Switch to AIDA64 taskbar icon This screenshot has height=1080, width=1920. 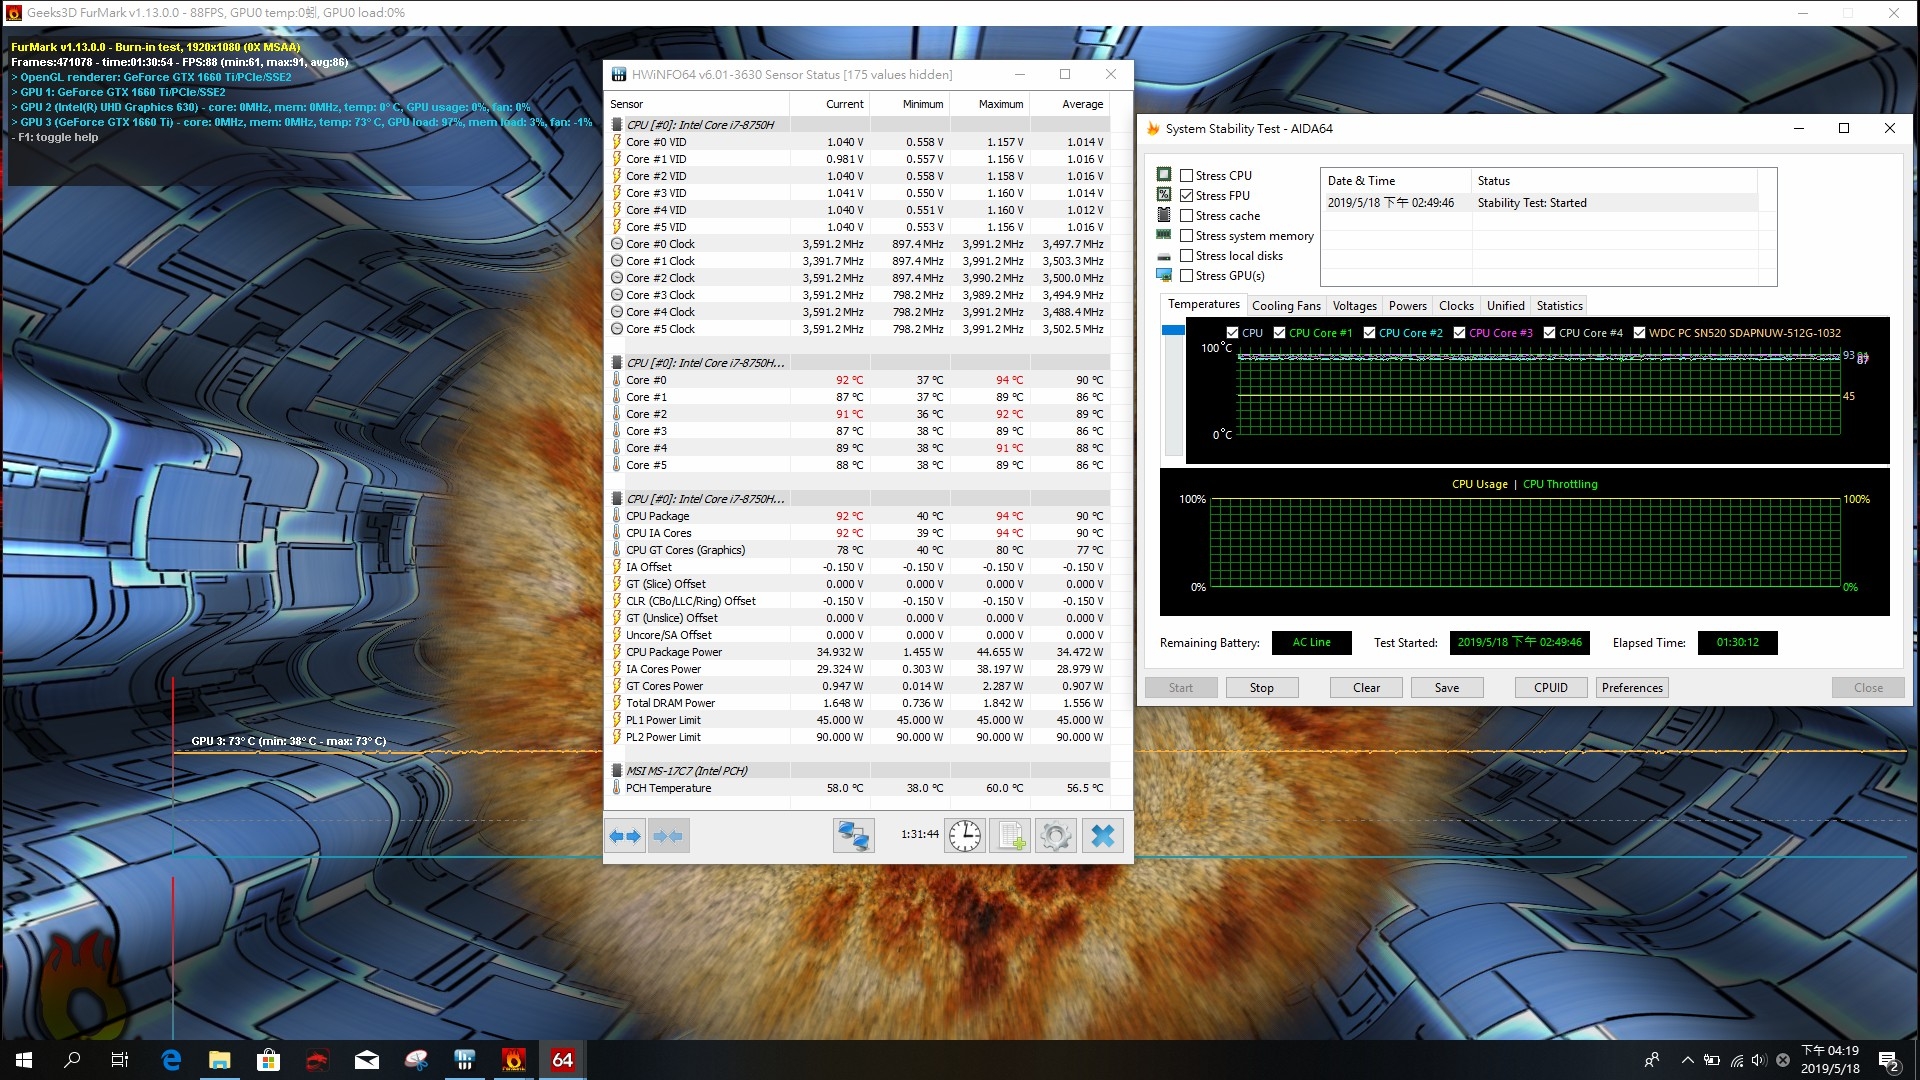[x=563, y=1060]
